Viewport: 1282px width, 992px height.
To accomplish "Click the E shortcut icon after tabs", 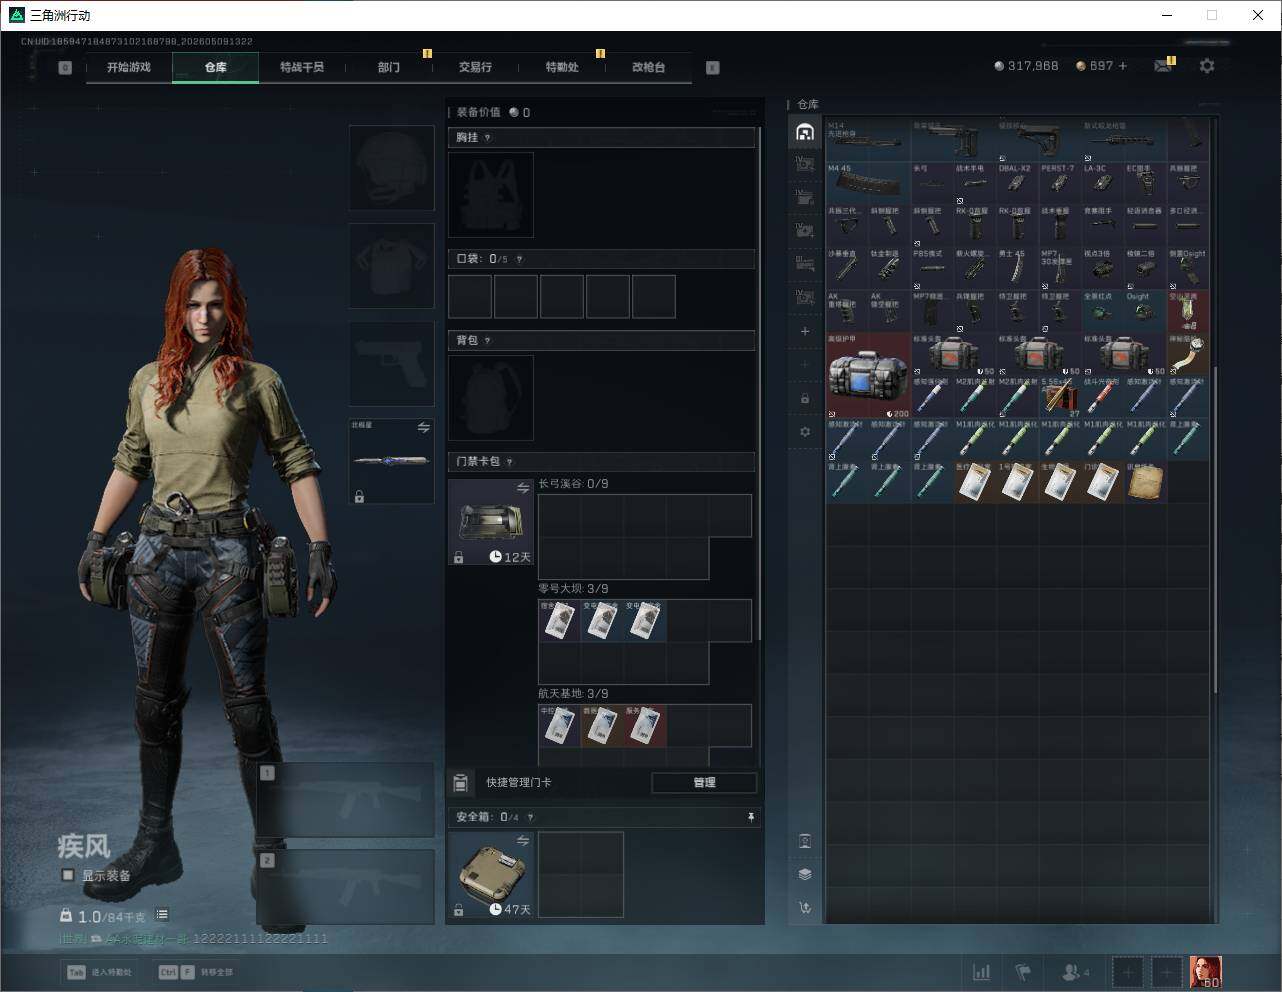I will coord(713,68).
